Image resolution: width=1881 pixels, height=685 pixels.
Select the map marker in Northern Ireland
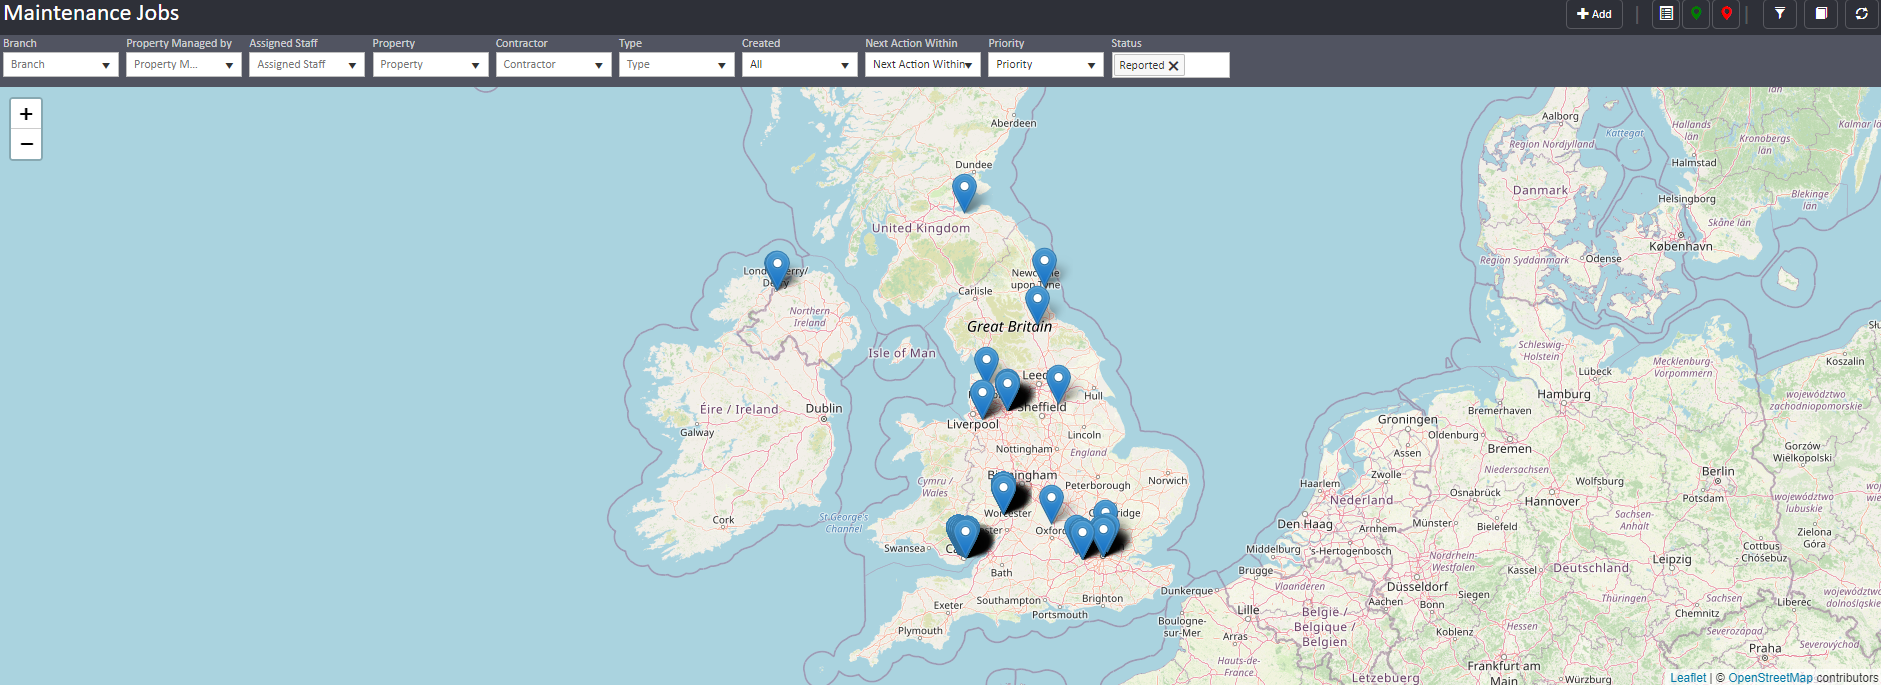[x=777, y=268]
